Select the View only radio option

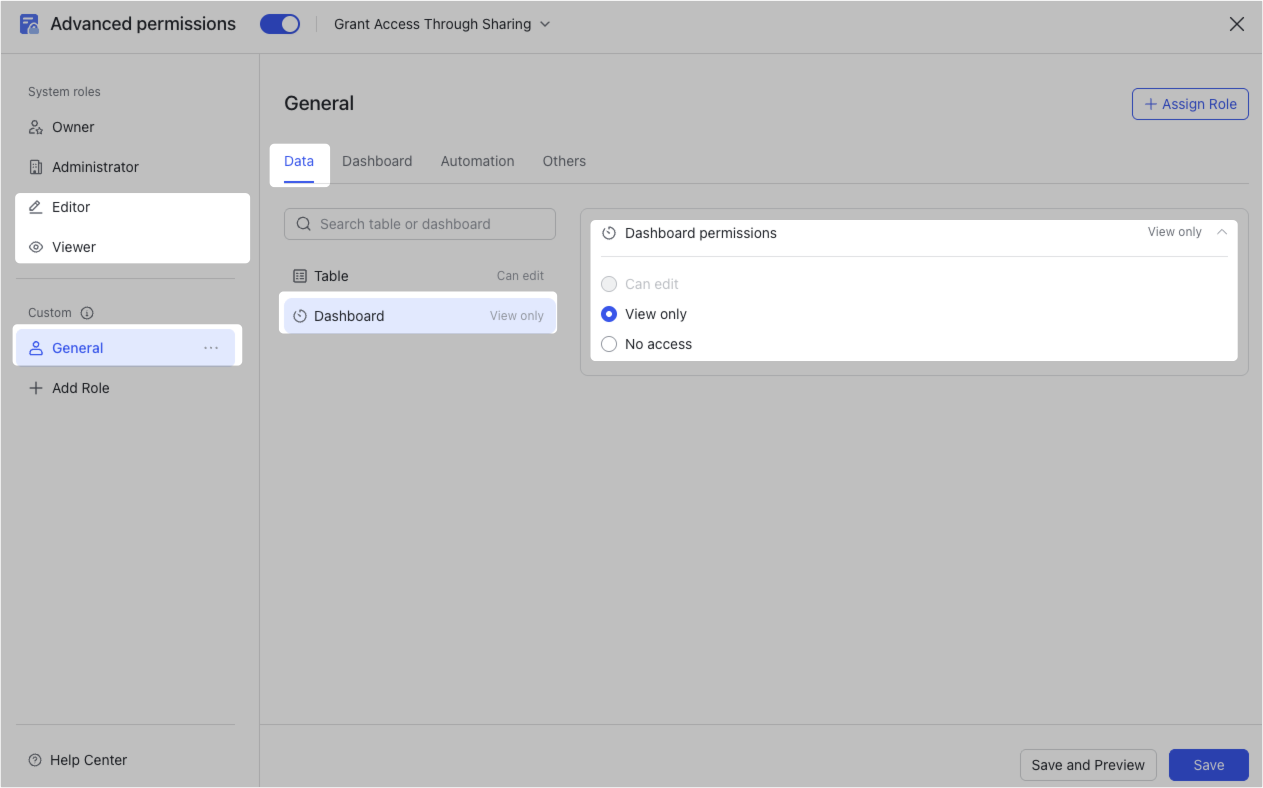tap(609, 314)
